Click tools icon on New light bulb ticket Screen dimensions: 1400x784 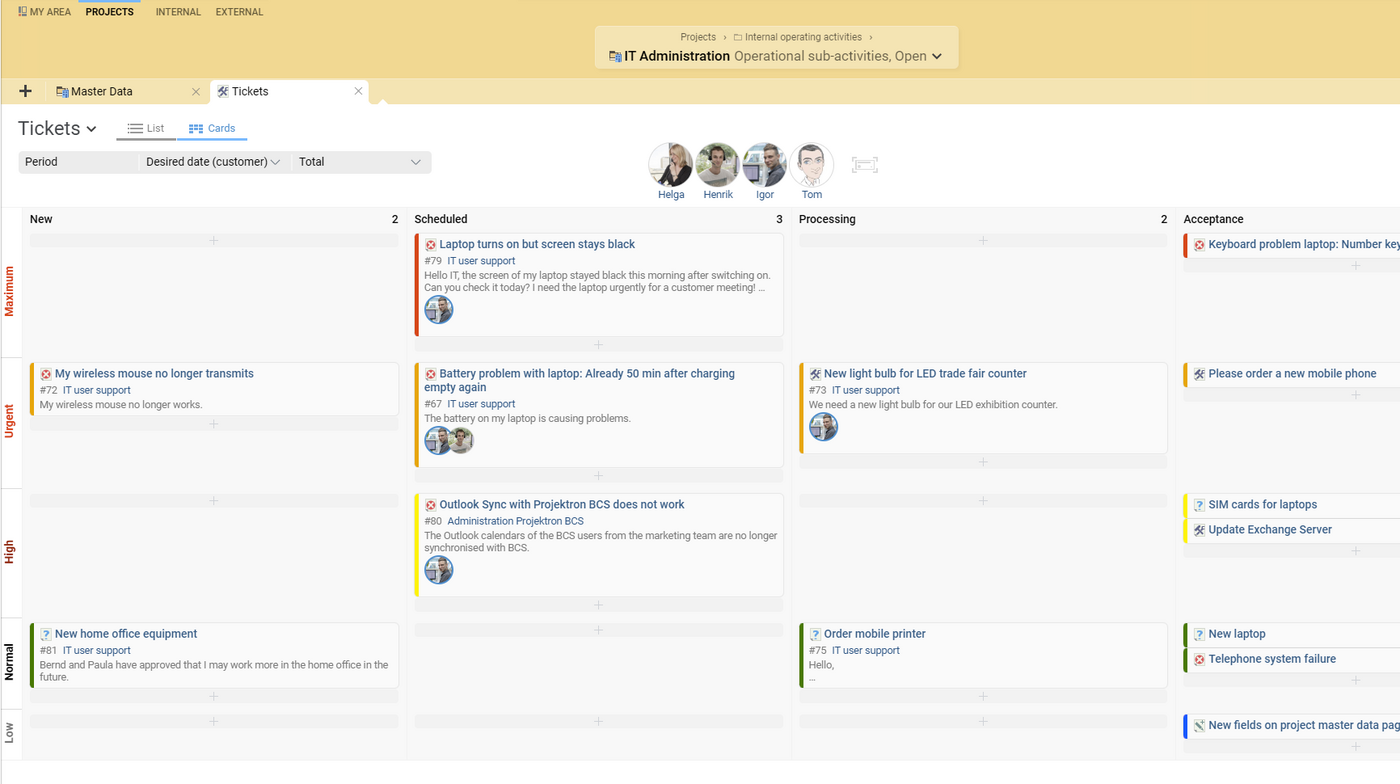tap(815, 375)
